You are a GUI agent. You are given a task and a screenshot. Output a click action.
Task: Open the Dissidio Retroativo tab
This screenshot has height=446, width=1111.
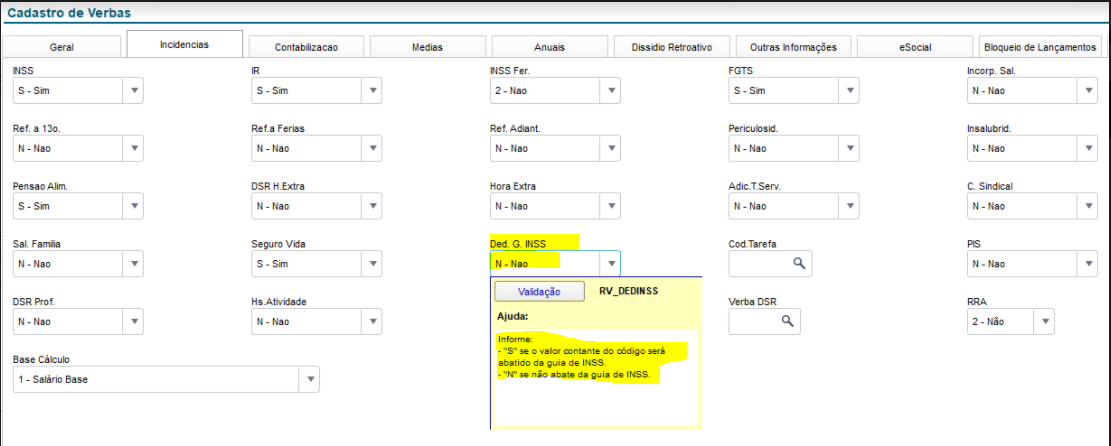click(671, 47)
